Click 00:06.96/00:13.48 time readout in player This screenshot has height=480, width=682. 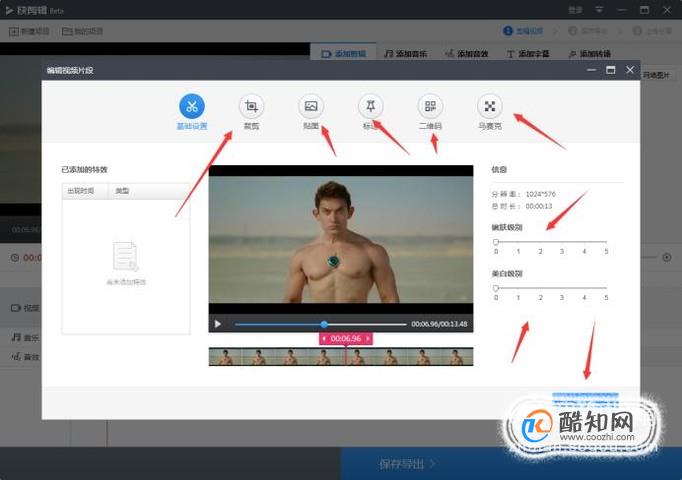pyautogui.click(x=439, y=324)
